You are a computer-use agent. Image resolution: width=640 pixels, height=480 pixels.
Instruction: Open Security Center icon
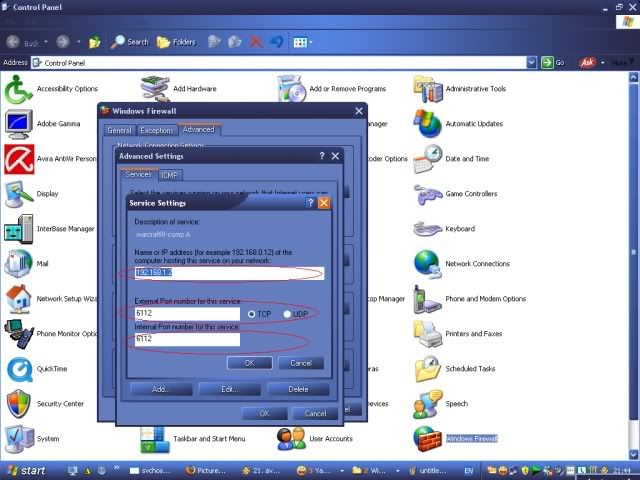point(18,404)
